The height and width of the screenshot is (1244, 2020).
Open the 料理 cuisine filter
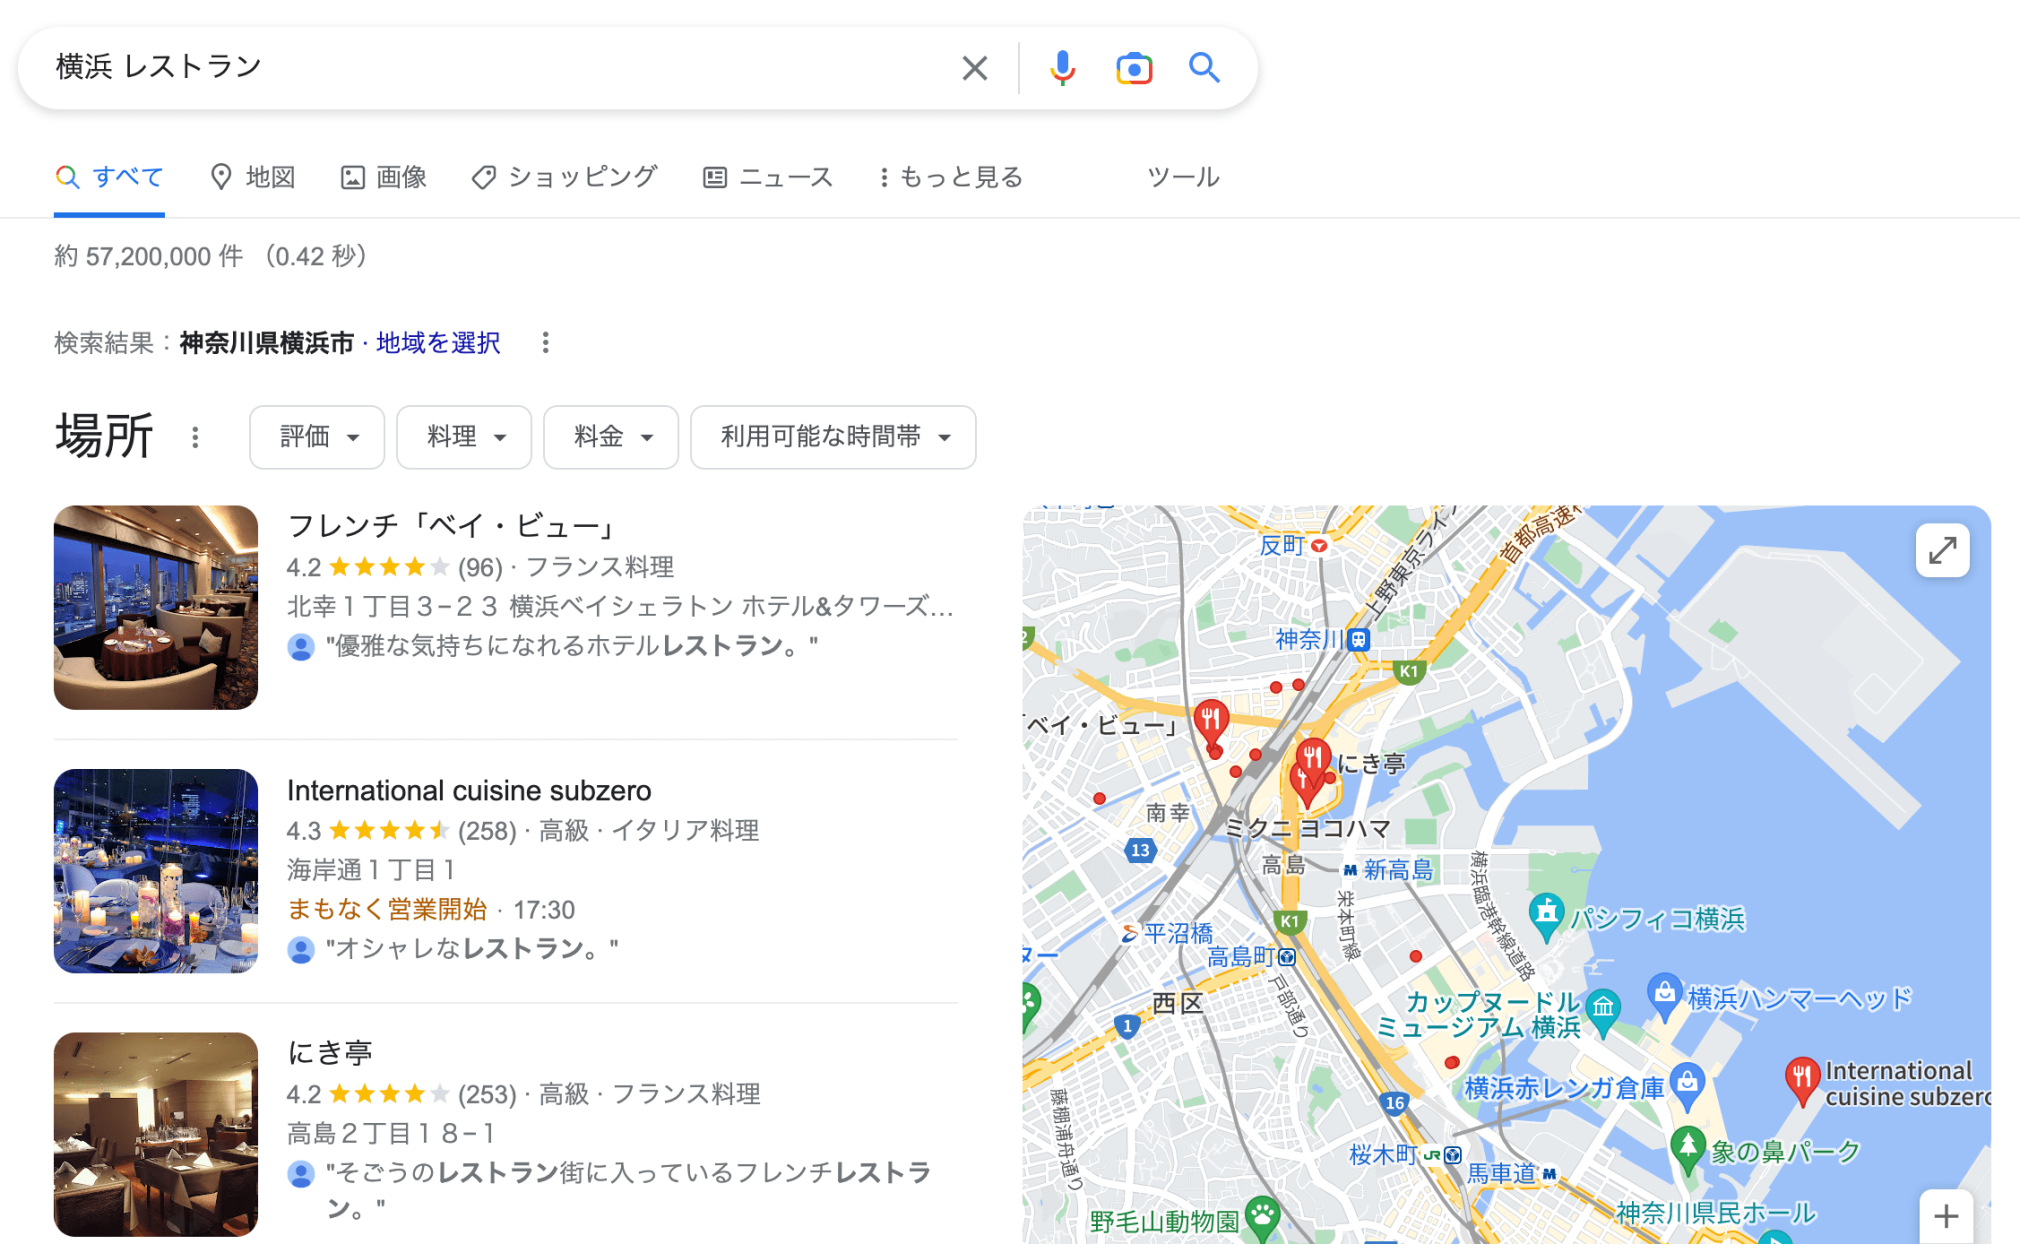463,437
